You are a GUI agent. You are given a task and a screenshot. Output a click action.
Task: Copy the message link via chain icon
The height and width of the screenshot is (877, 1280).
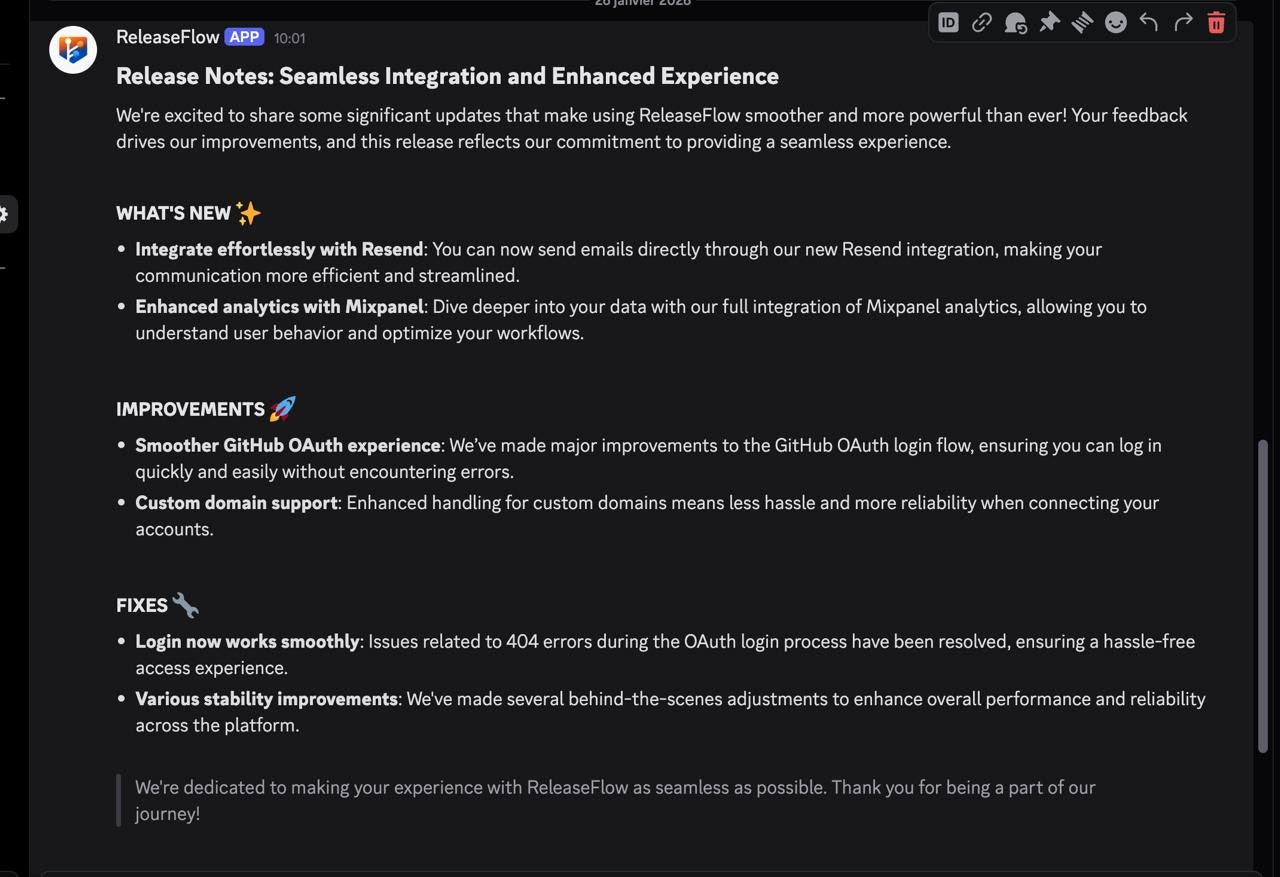coord(981,21)
